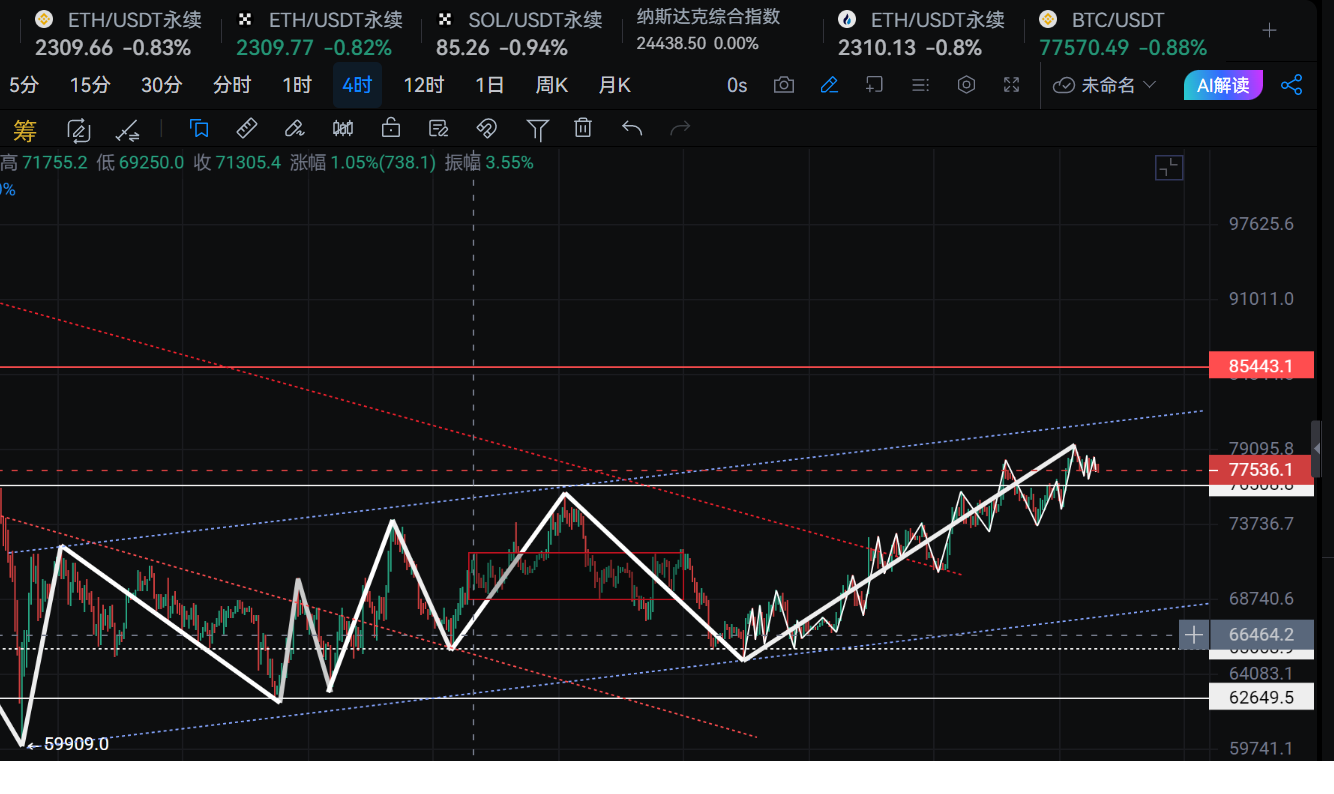Toggle the drawing pencil tool
The height and width of the screenshot is (794, 1334).
(x=829, y=85)
